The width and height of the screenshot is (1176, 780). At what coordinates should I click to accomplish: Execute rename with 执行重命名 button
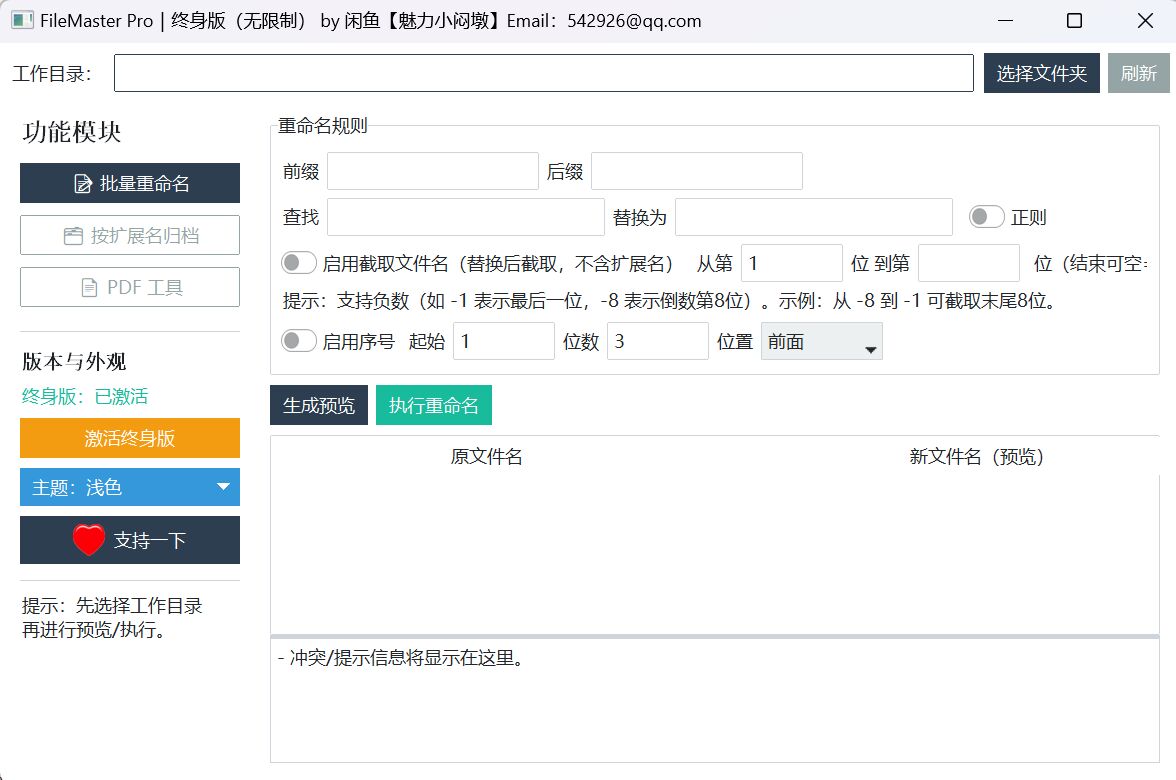click(434, 406)
